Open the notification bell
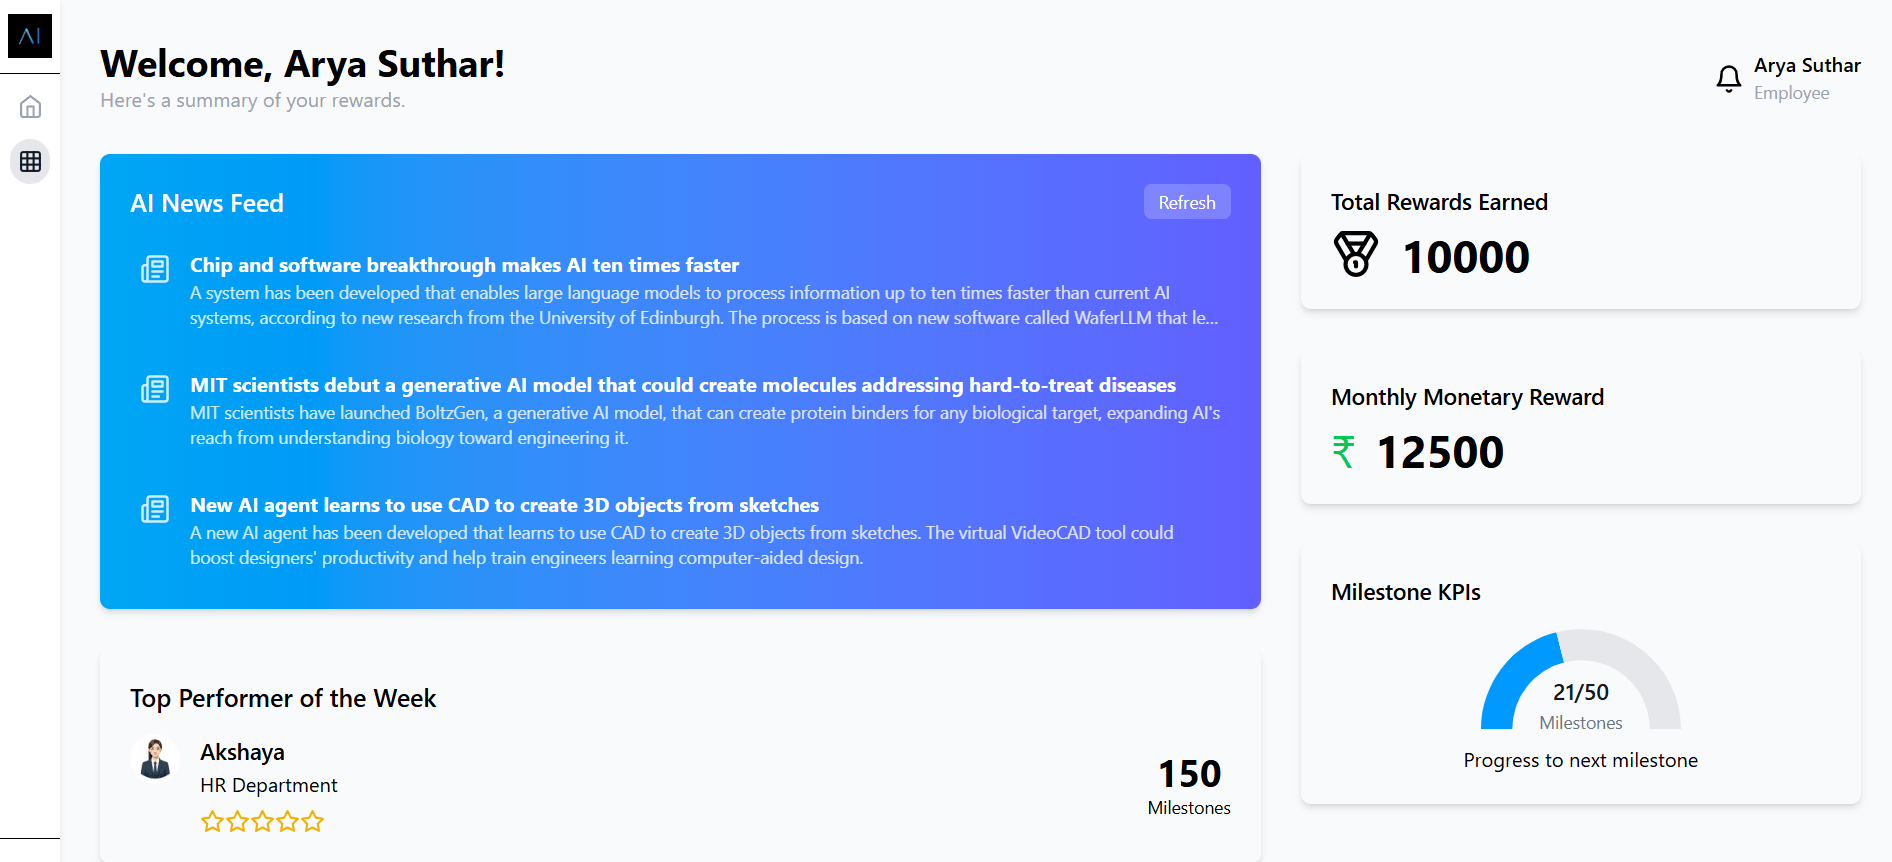 pyautogui.click(x=1728, y=78)
